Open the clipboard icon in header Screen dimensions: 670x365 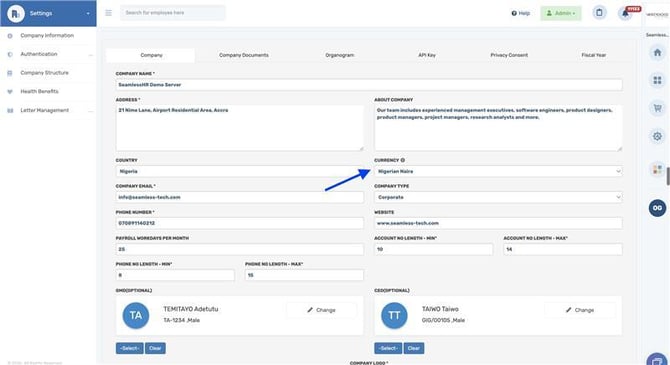coord(599,12)
